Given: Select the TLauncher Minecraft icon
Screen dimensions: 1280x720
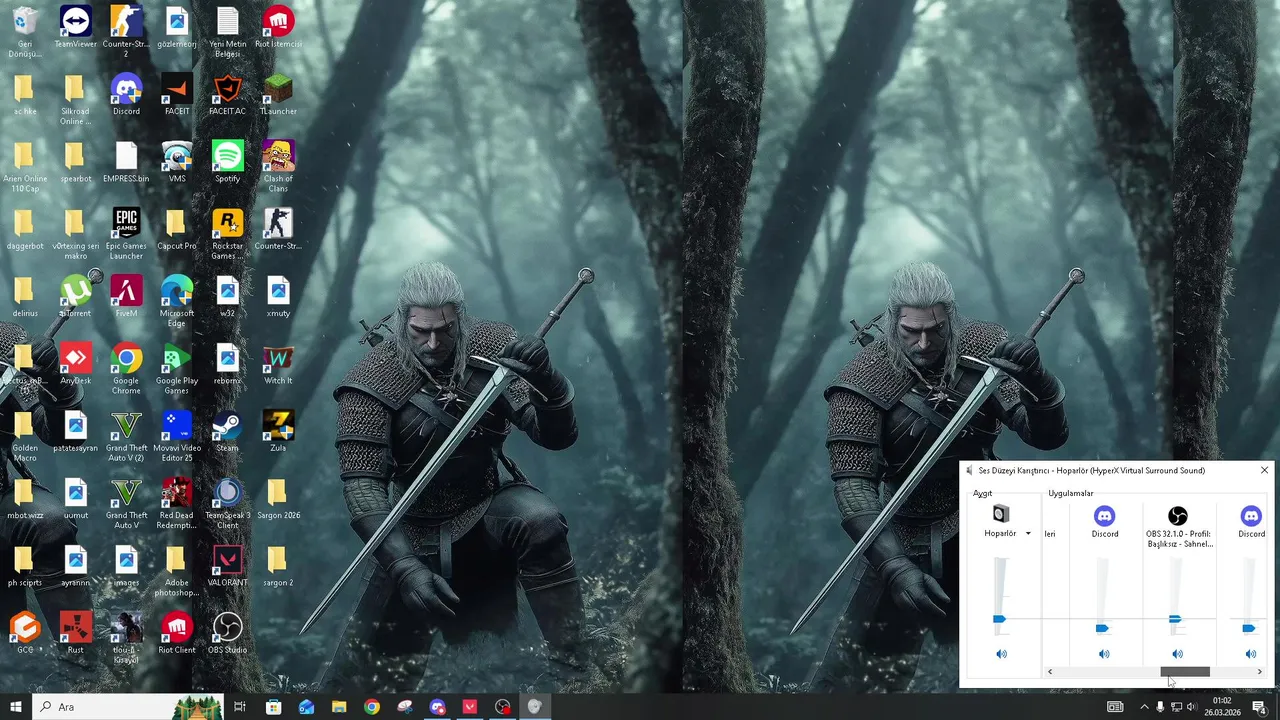Looking at the screenshot, I should point(278,95).
